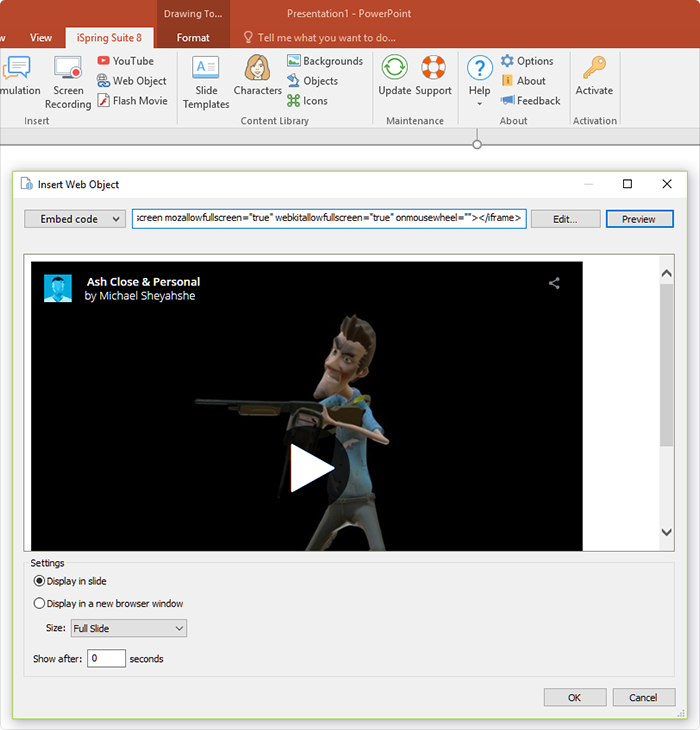The image size is (700, 730).
Task: Click the Show after seconds field
Action: (106, 658)
